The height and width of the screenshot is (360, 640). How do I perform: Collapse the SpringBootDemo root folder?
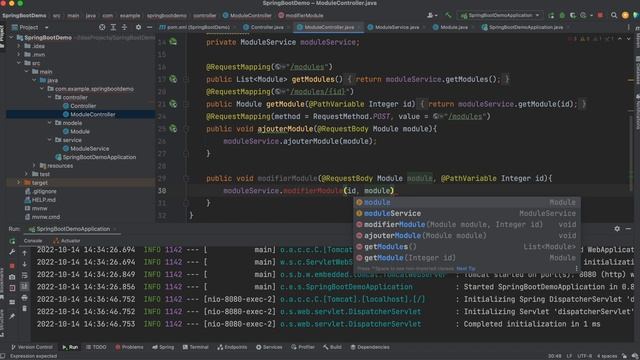pyautogui.click(x=11, y=38)
